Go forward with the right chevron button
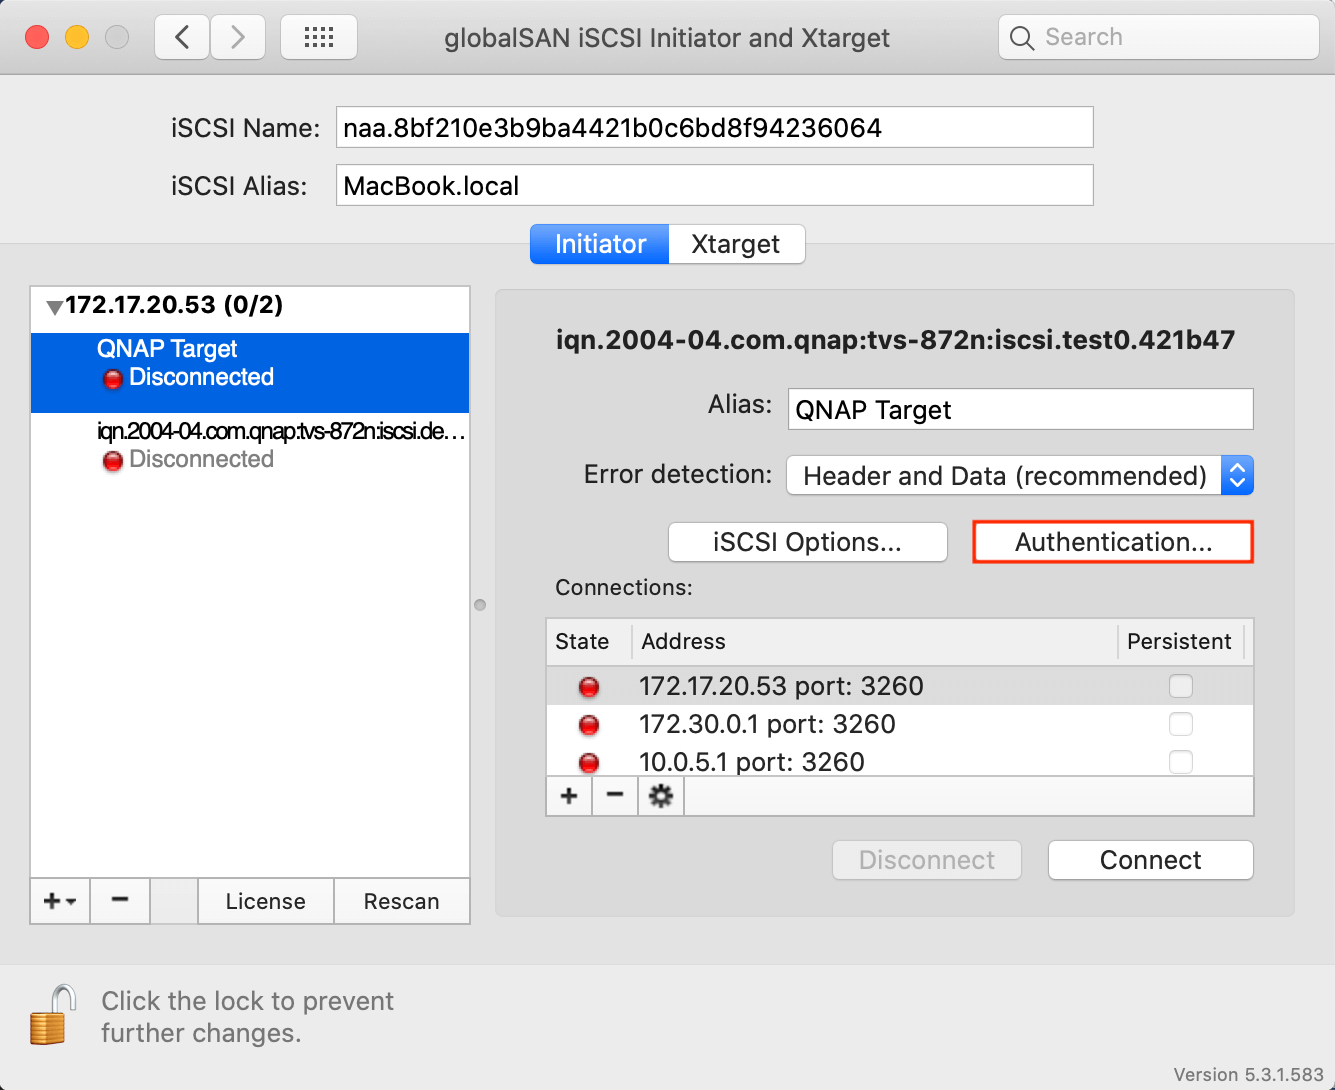The height and width of the screenshot is (1090, 1335). click(x=237, y=38)
